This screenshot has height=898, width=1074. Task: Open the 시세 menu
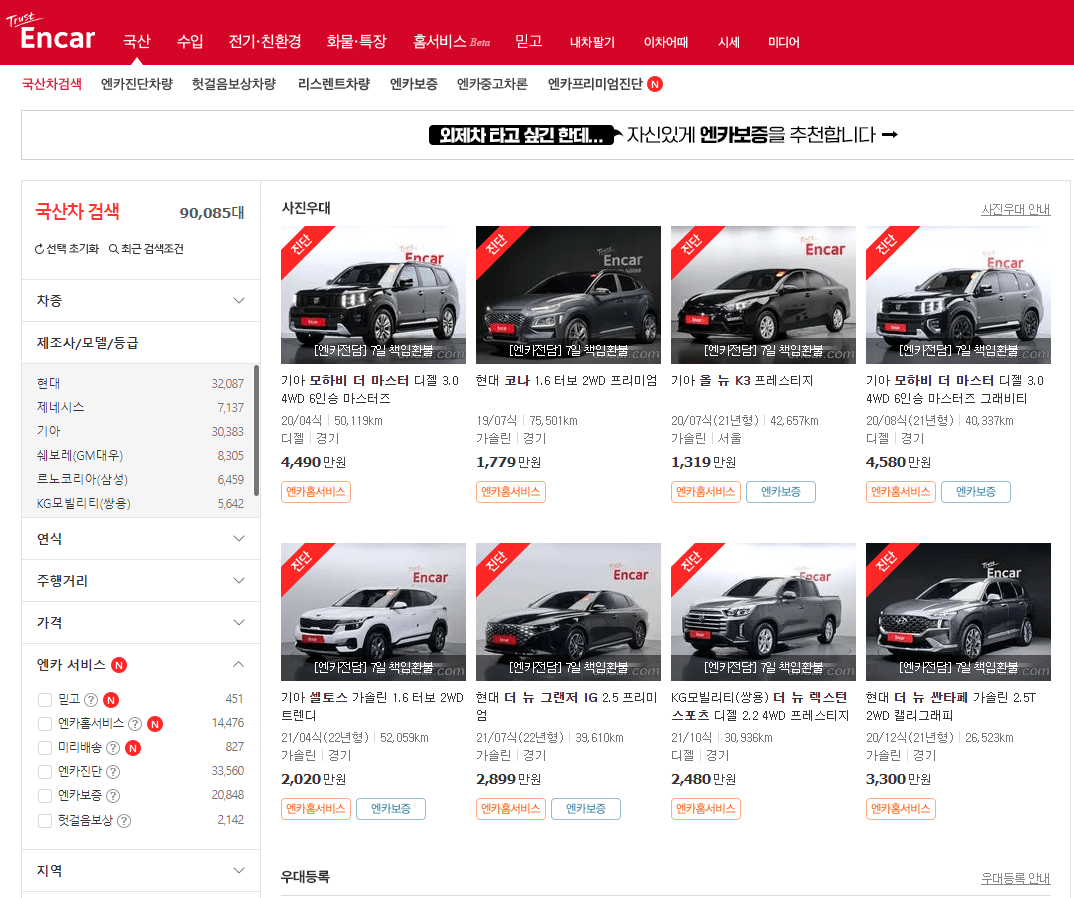(729, 42)
